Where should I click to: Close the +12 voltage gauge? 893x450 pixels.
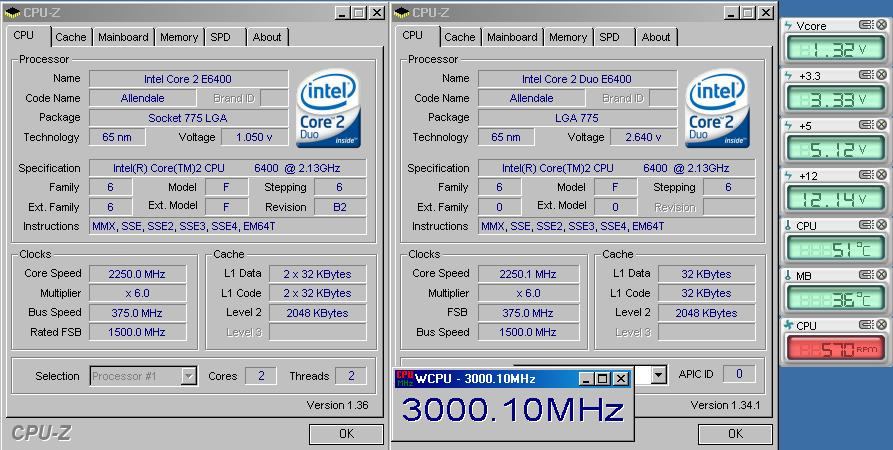pos(881,175)
